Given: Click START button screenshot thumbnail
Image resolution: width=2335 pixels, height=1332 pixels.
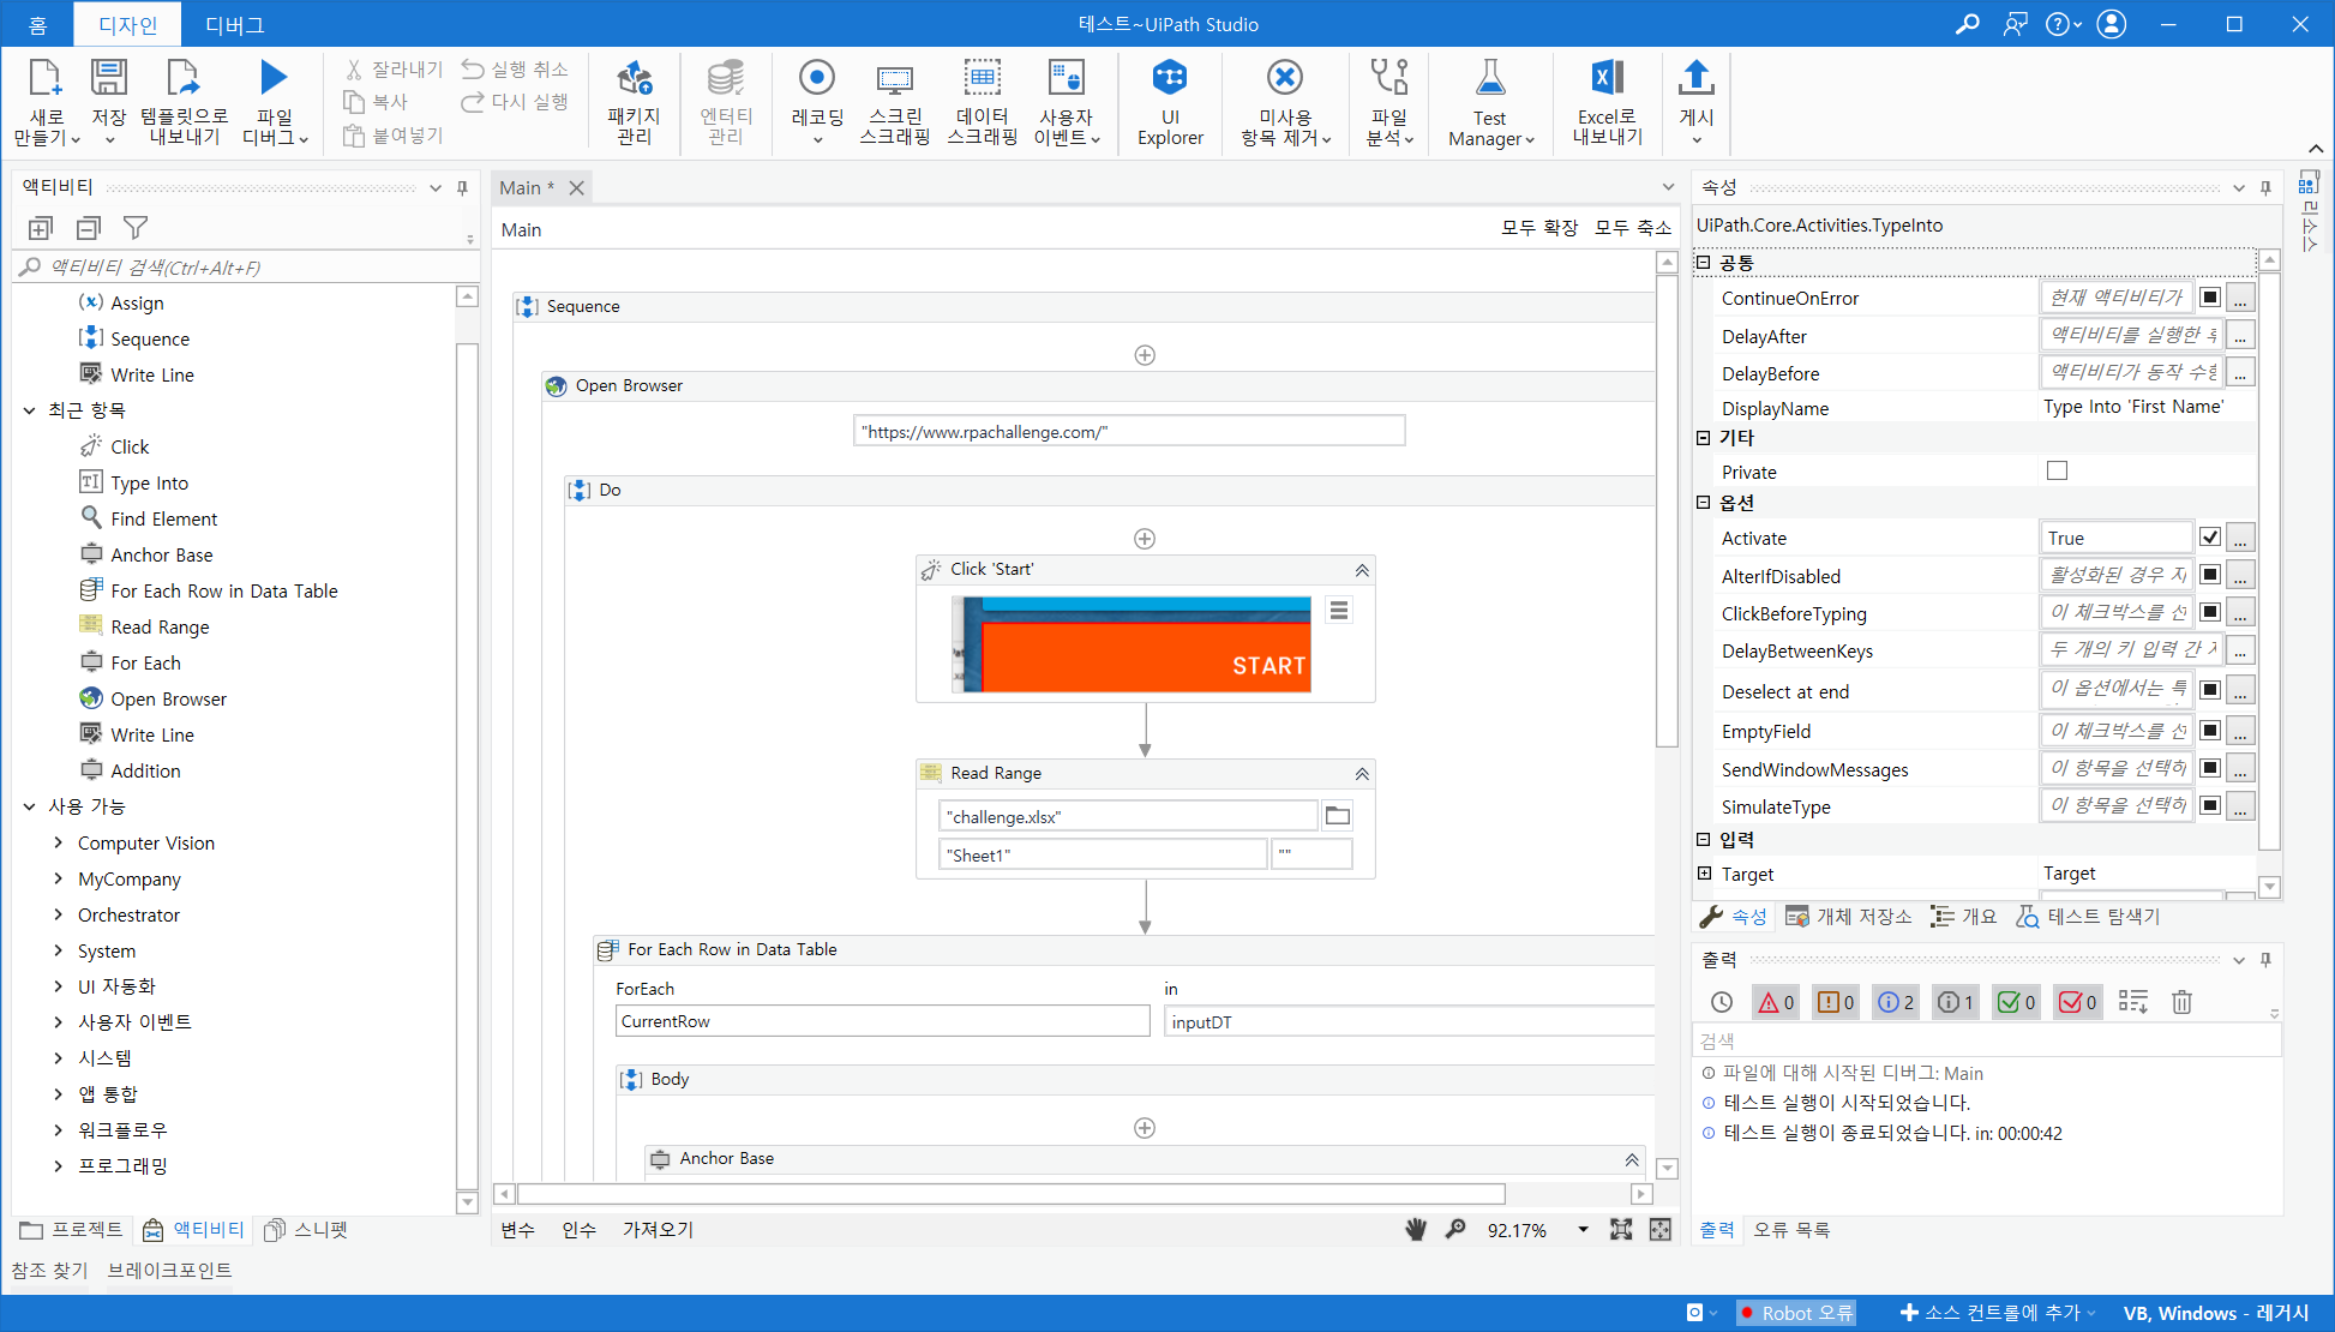Looking at the screenshot, I should tap(1130, 645).
